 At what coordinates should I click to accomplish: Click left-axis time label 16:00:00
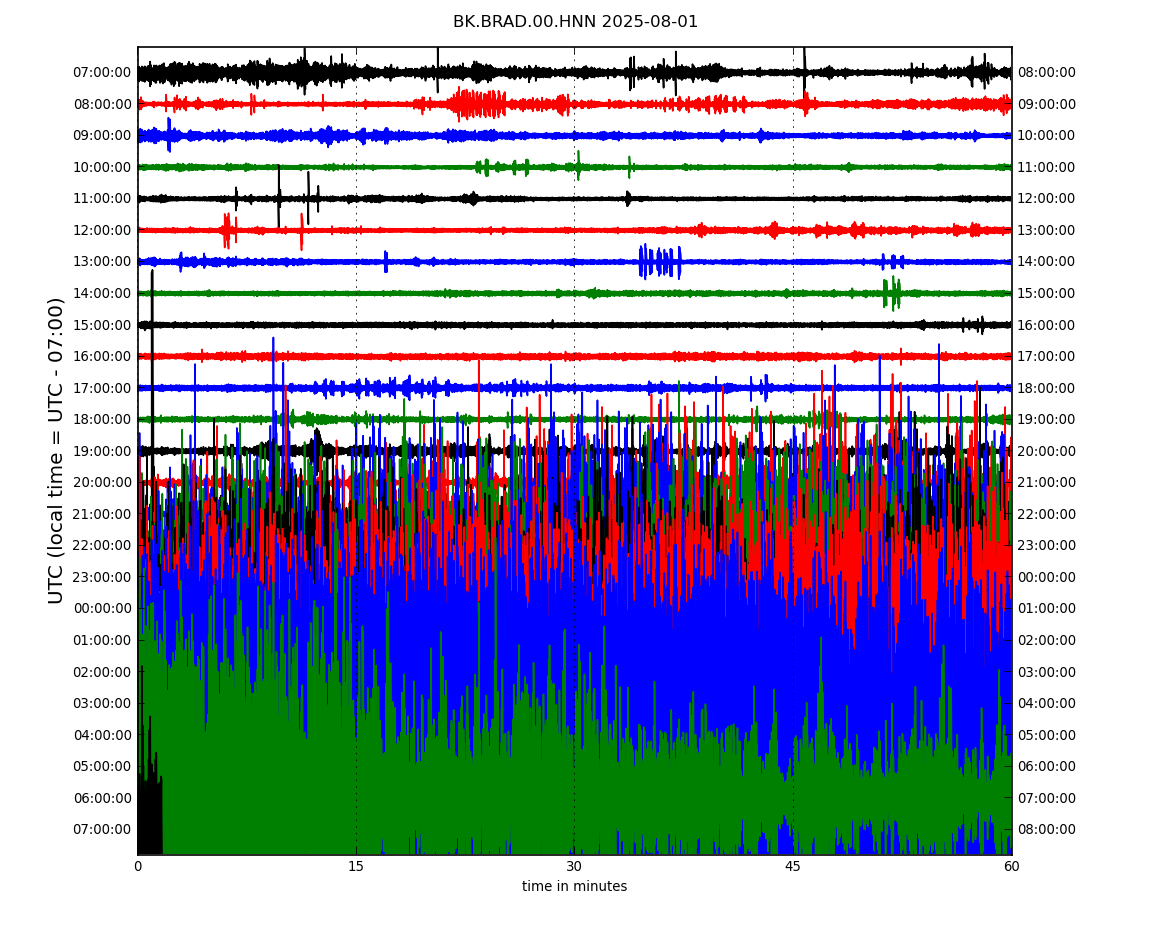[x=102, y=357]
